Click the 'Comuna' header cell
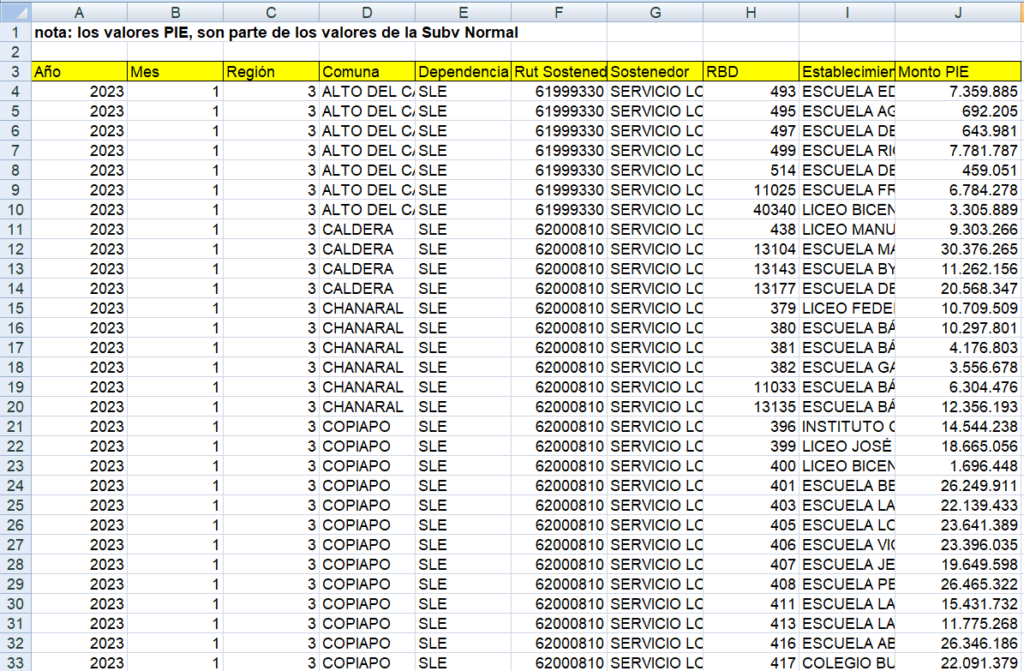This screenshot has height=671, width=1024. tap(367, 72)
